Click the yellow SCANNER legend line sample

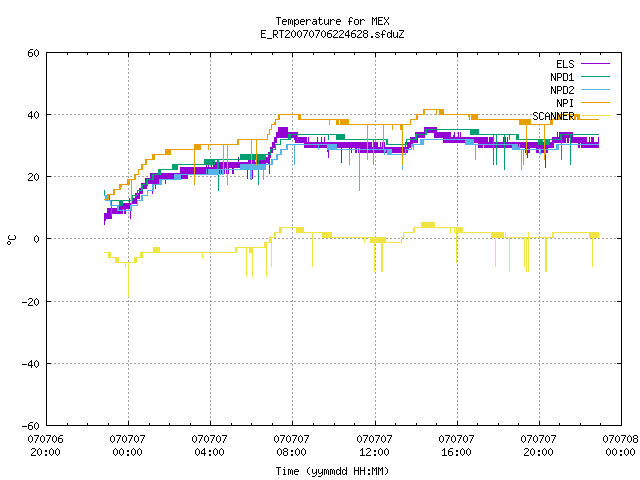[x=595, y=116]
